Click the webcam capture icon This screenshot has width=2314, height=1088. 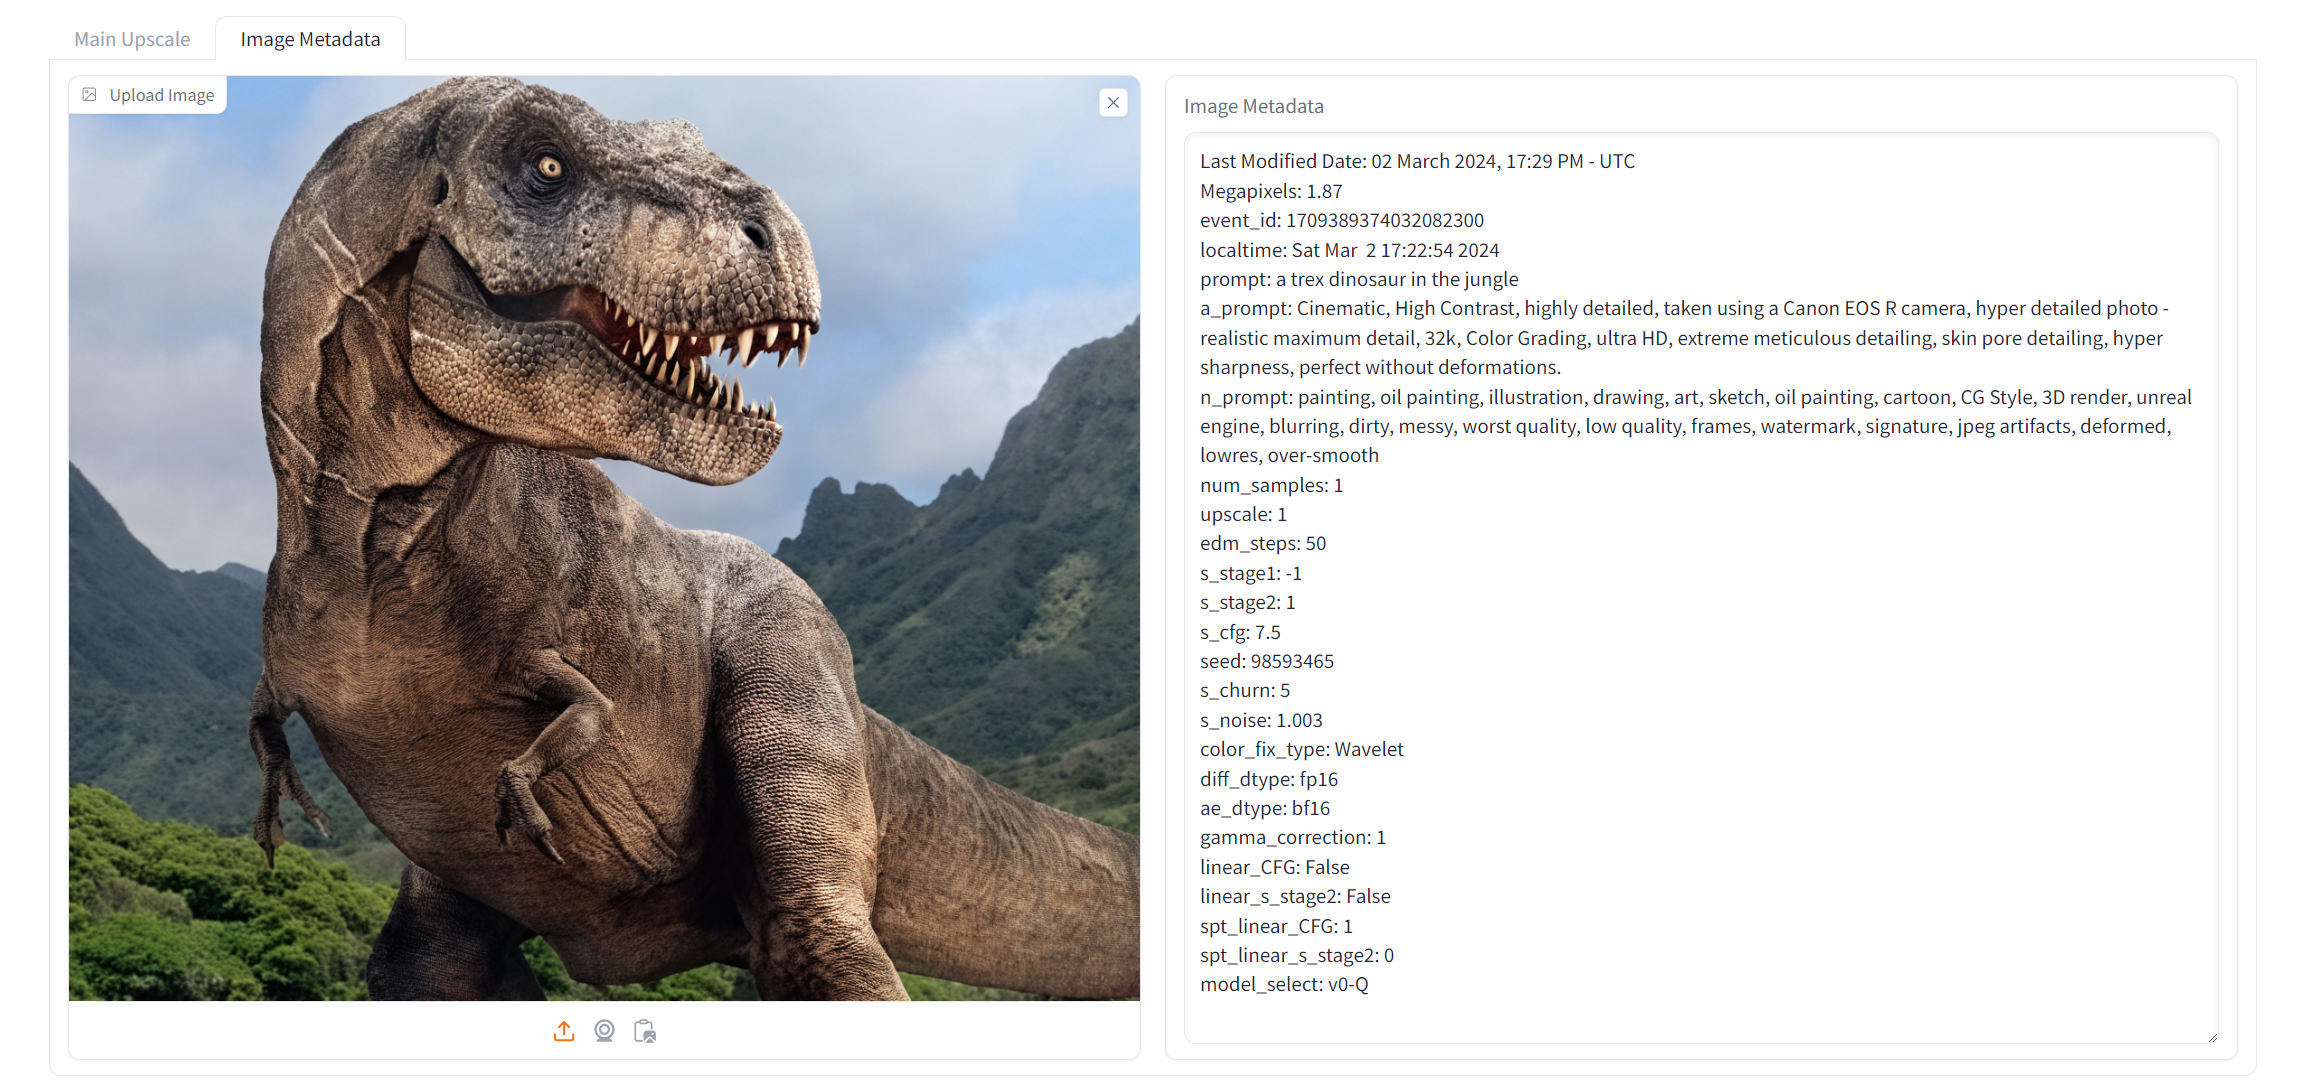604,1031
